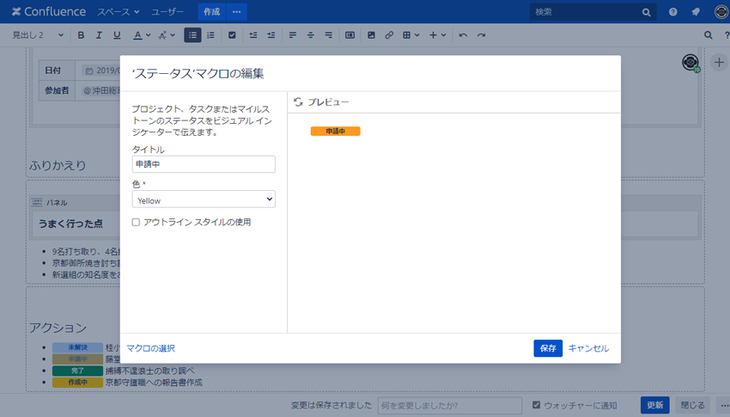Insert a table
The width and height of the screenshot is (730, 417).
click(407, 35)
